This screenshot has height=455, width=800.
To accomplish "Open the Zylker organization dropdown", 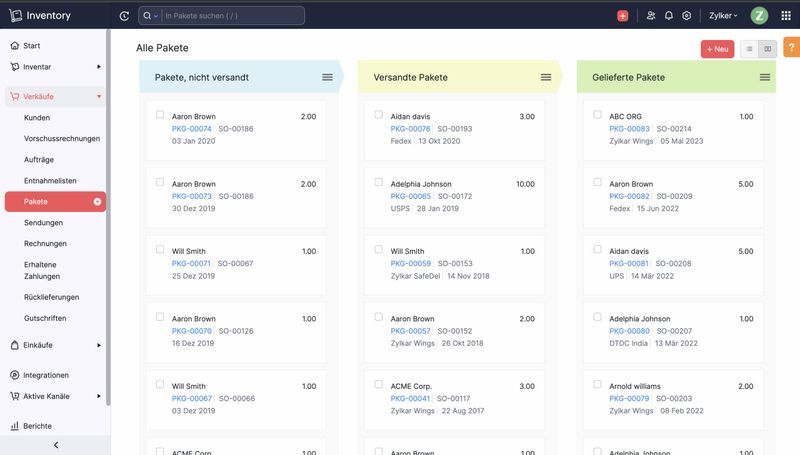I will click(723, 16).
